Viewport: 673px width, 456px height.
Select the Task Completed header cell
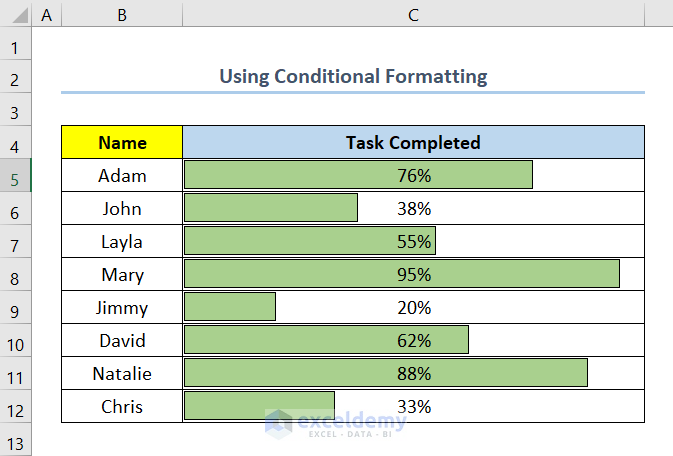tap(413, 142)
